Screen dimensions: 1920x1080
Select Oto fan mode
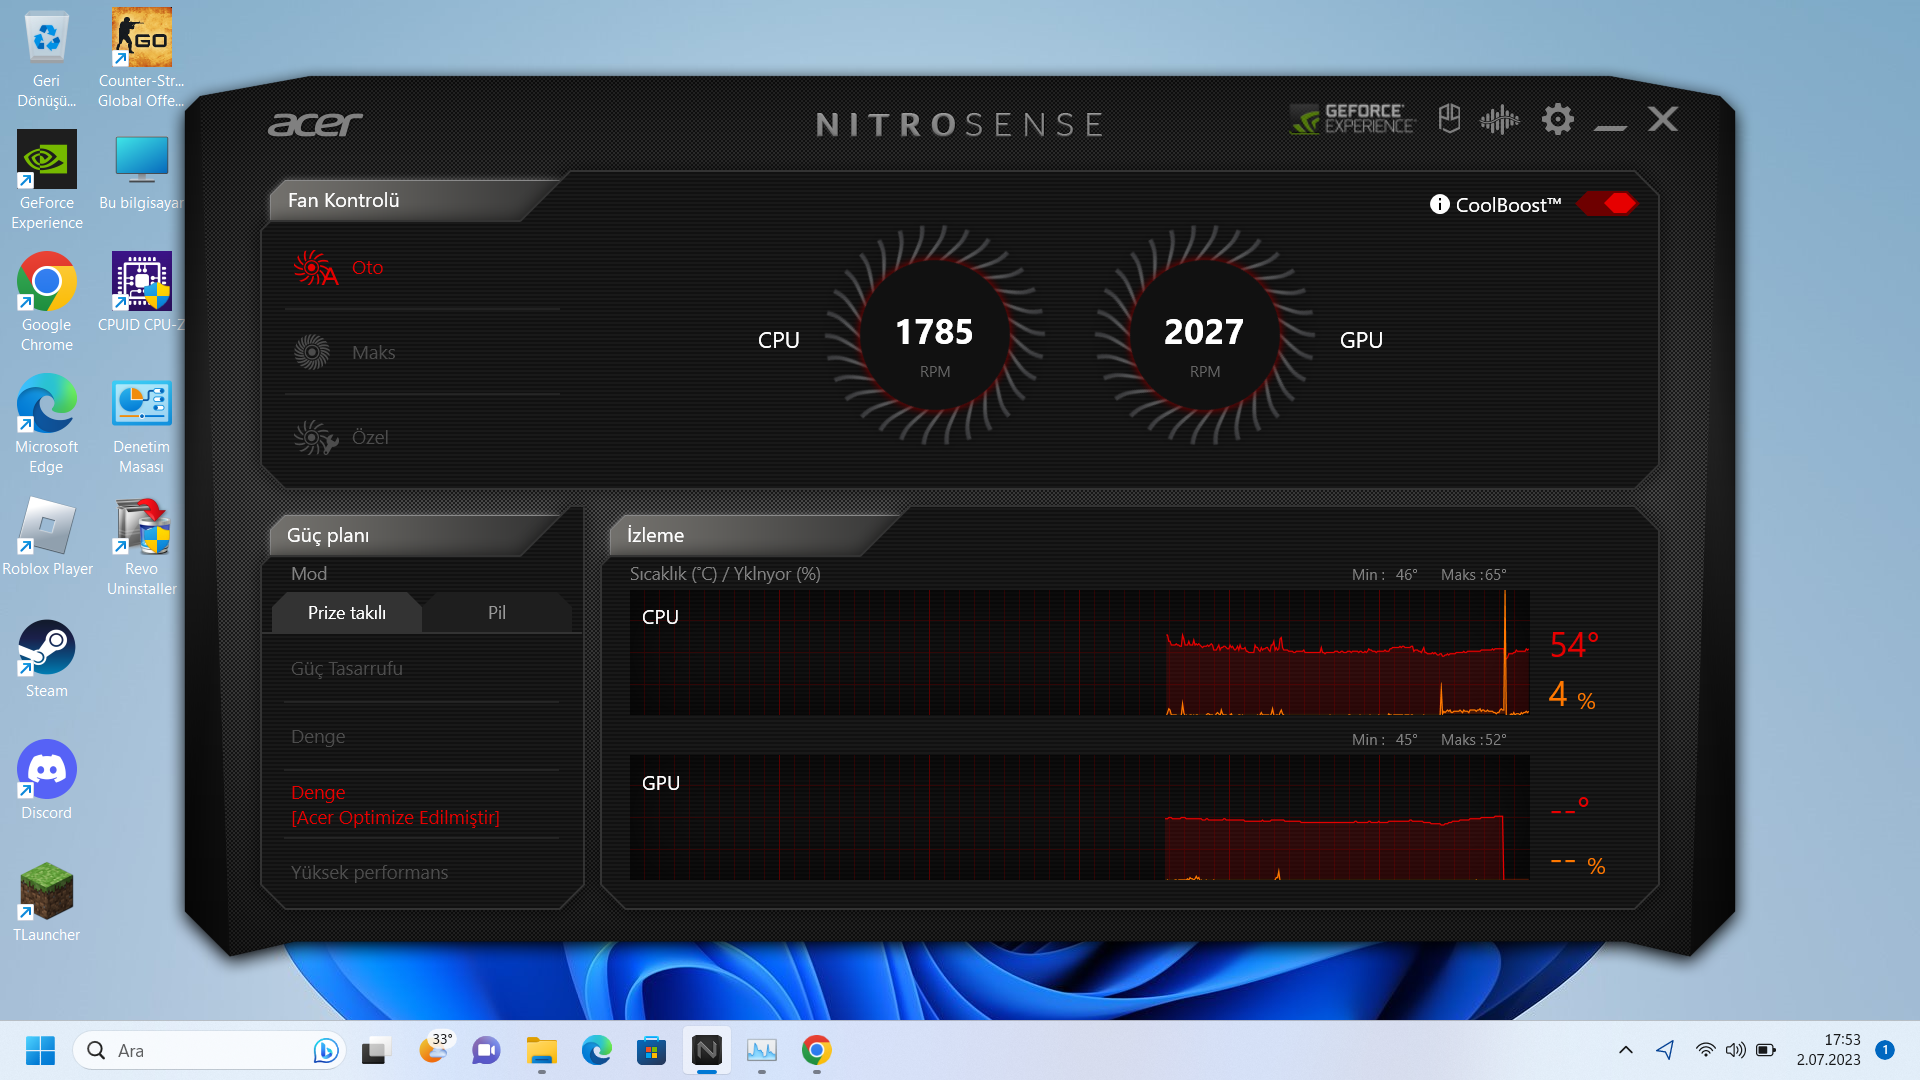(338, 268)
